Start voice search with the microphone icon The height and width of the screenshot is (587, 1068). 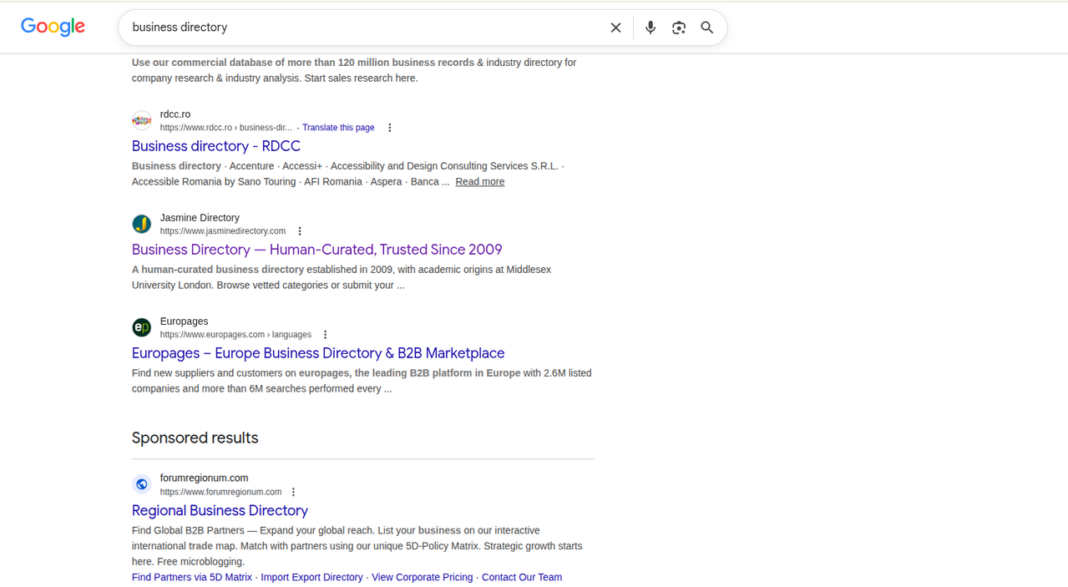(x=650, y=27)
